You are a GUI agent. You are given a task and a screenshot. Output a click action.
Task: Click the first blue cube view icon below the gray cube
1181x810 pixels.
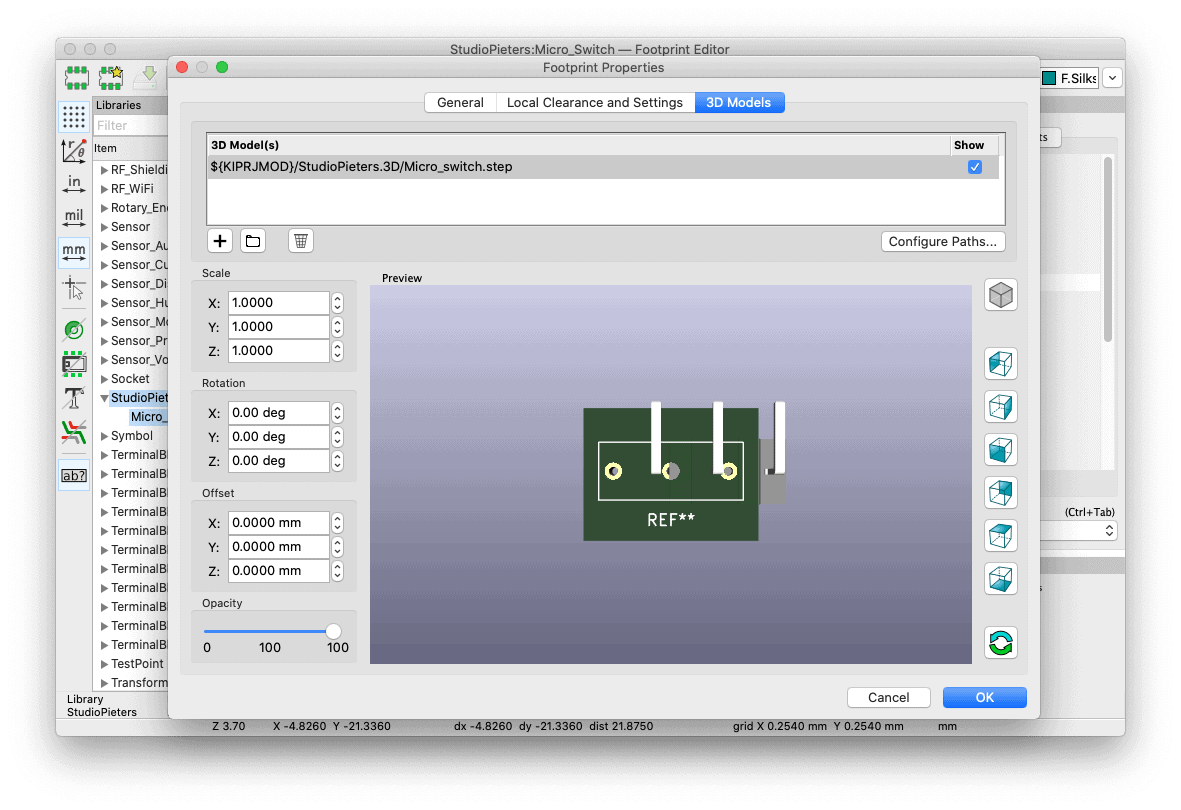tap(1000, 363)
